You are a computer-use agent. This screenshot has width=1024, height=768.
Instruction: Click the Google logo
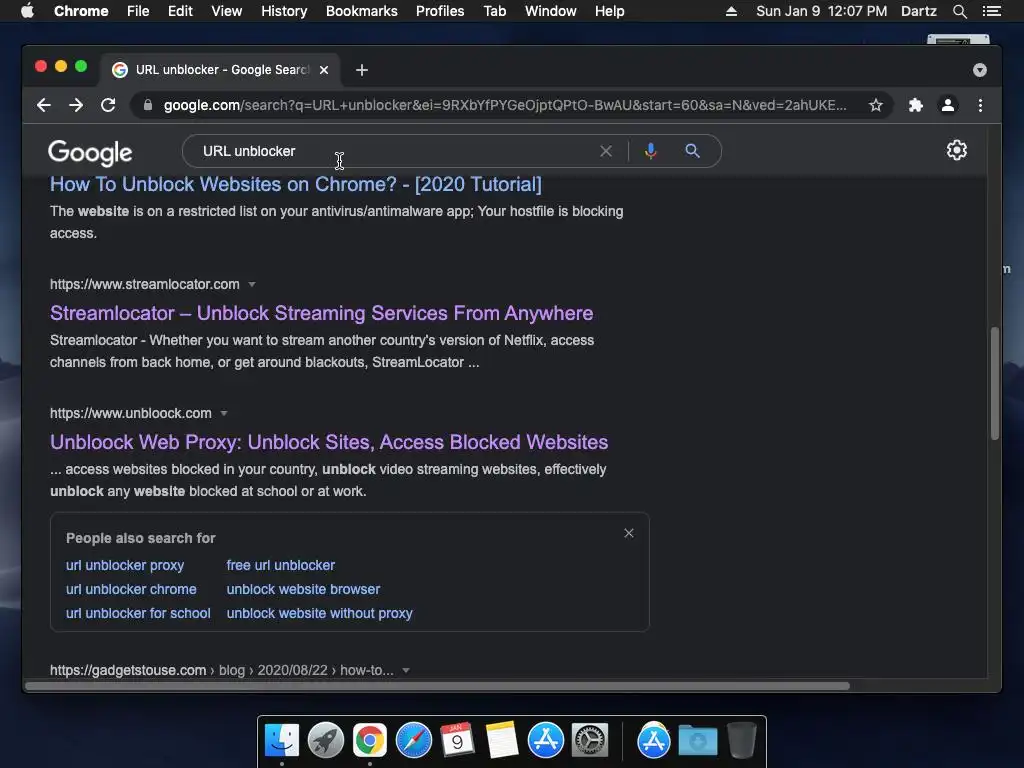click(x=90, y=153)
